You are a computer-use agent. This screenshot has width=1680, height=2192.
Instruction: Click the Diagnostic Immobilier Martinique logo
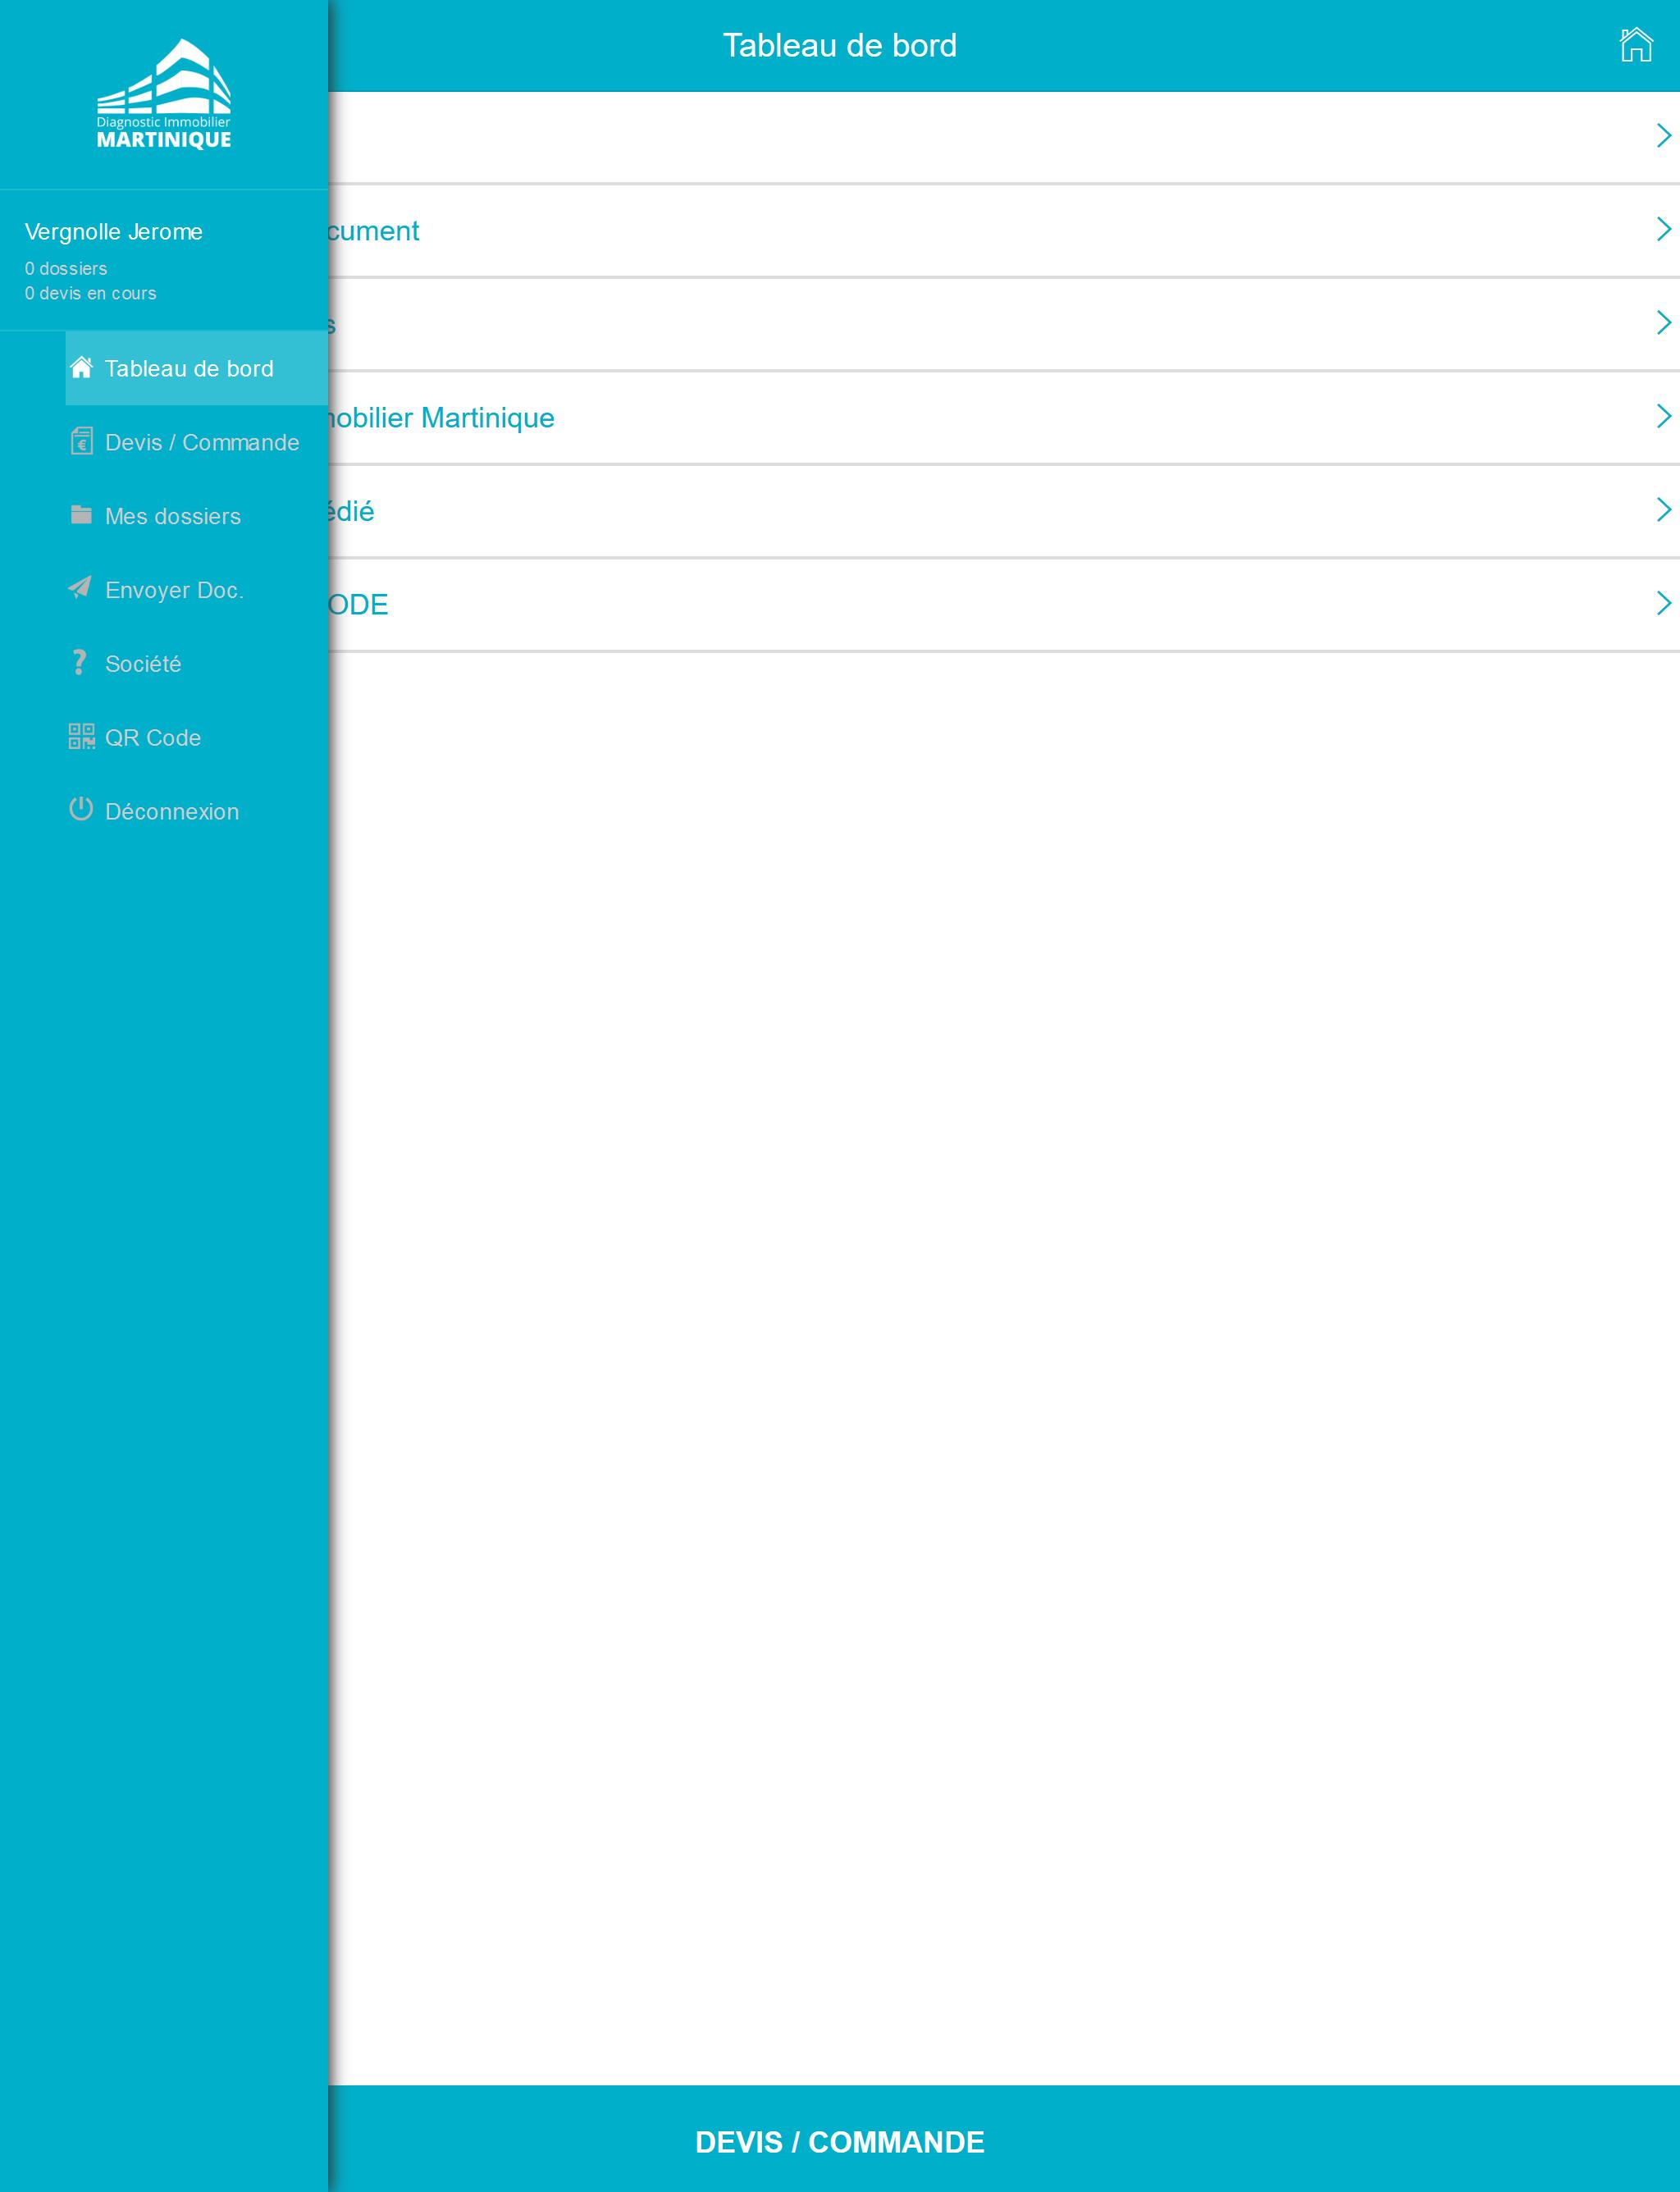pyautogui.click(x=164, y=94)
